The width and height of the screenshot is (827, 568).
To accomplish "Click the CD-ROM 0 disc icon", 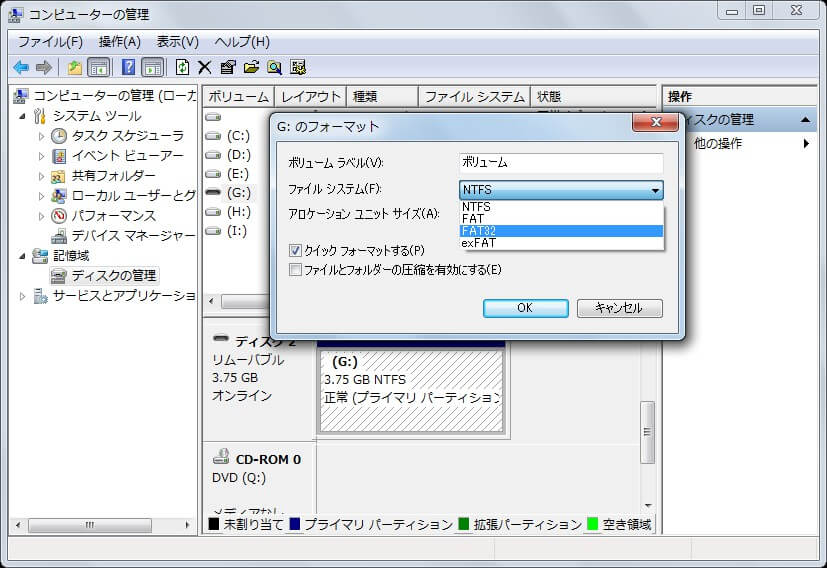I will point(221,456).
